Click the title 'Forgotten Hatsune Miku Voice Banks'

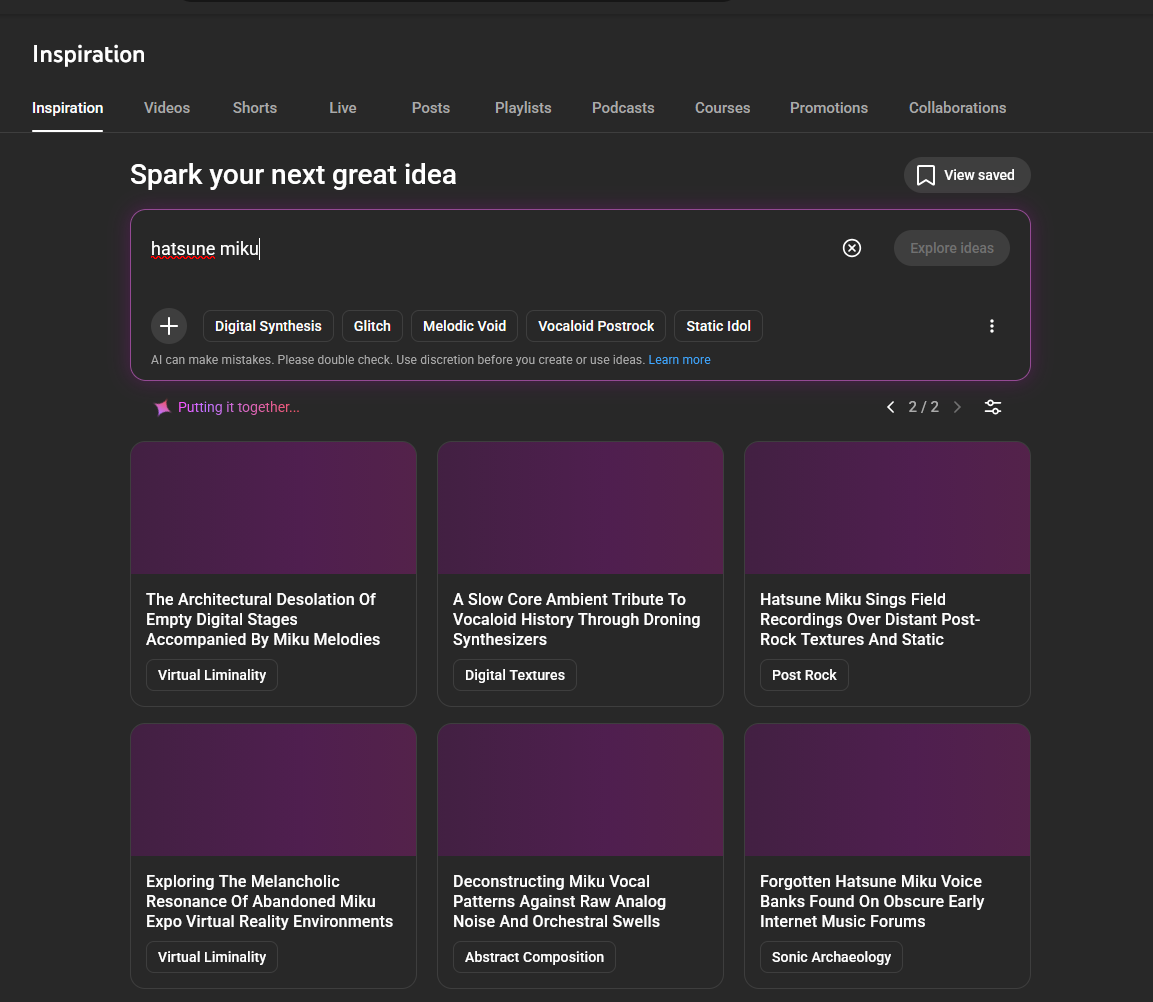point(871,901)
